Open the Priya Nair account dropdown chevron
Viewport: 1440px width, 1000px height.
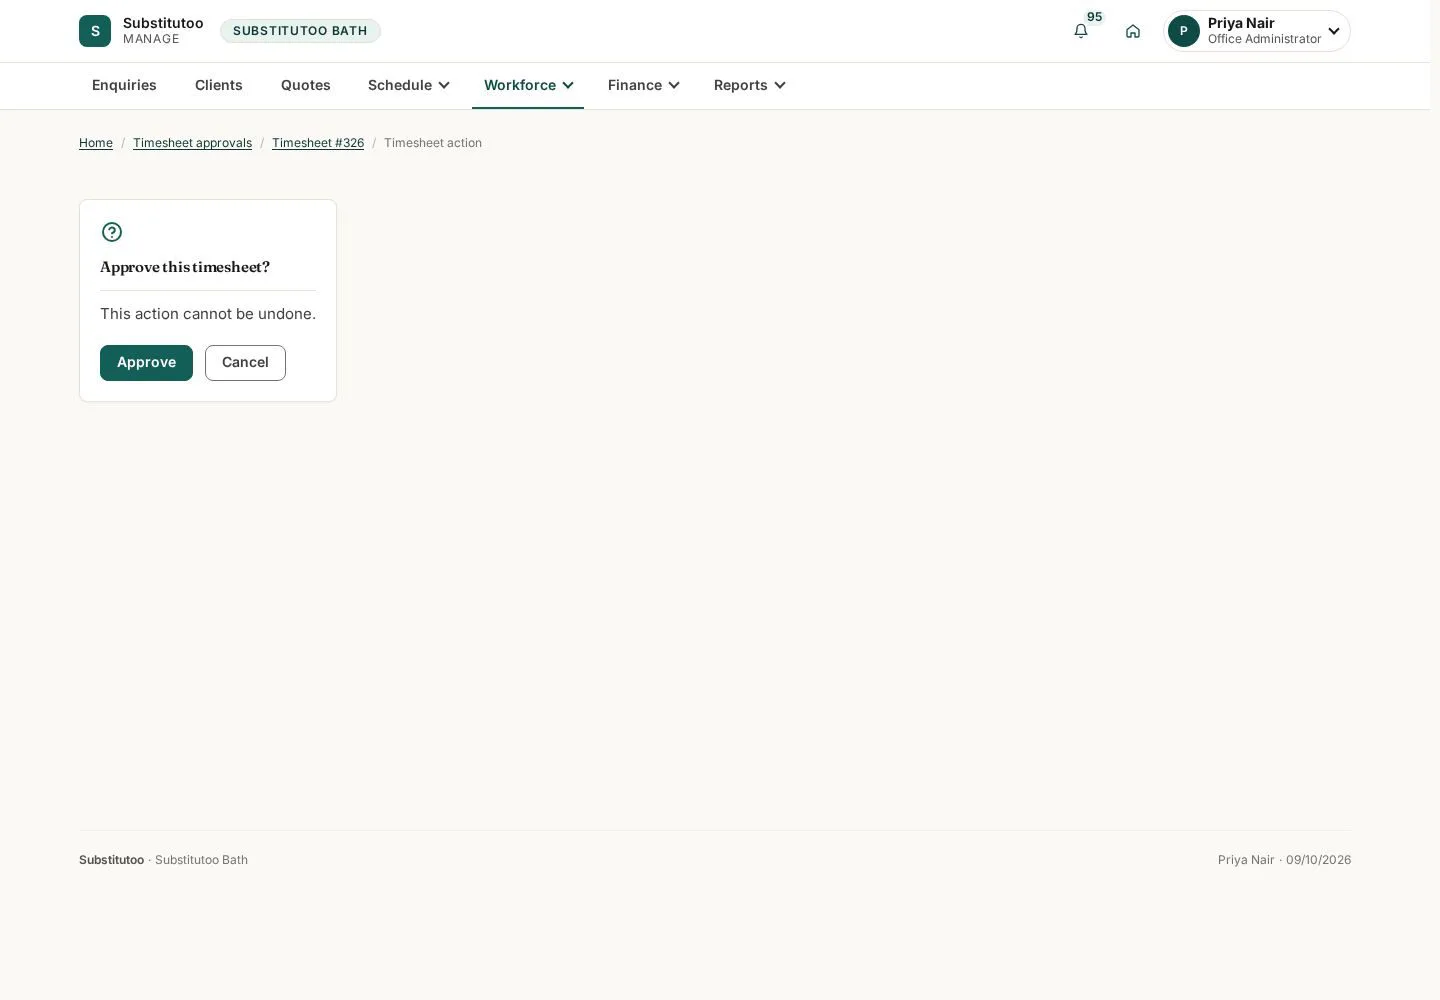click(x=1334, y=31)
